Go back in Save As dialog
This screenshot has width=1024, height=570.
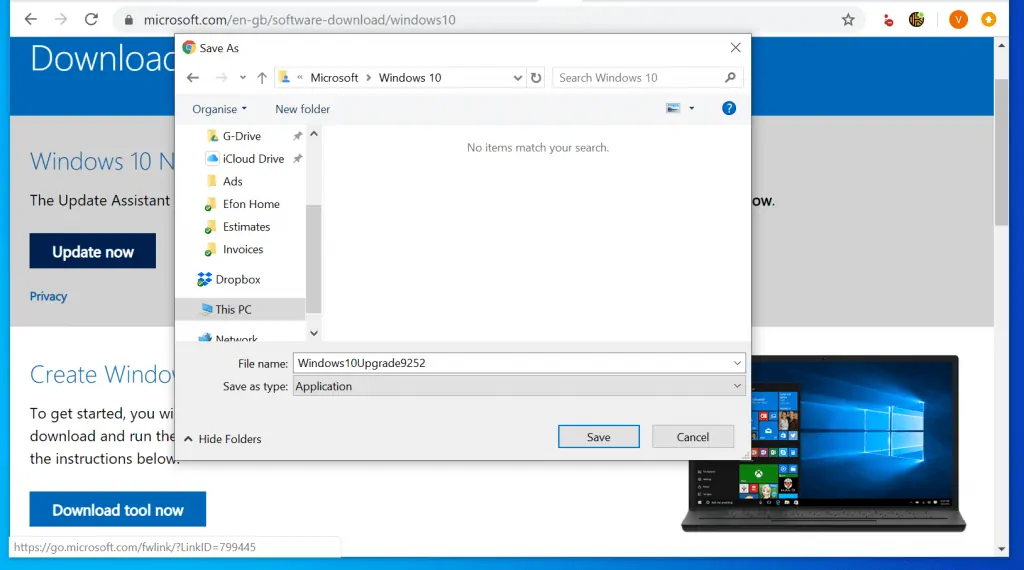pos(193,78)
